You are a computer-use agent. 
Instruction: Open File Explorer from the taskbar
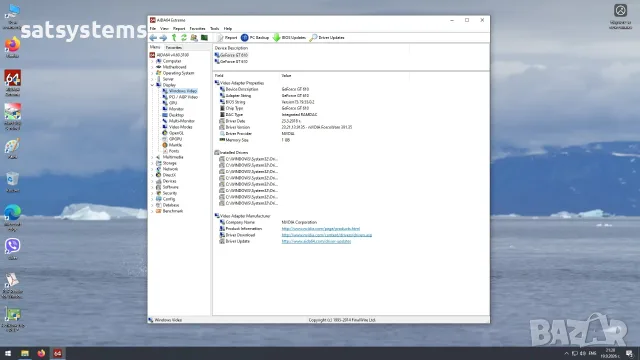25,353
